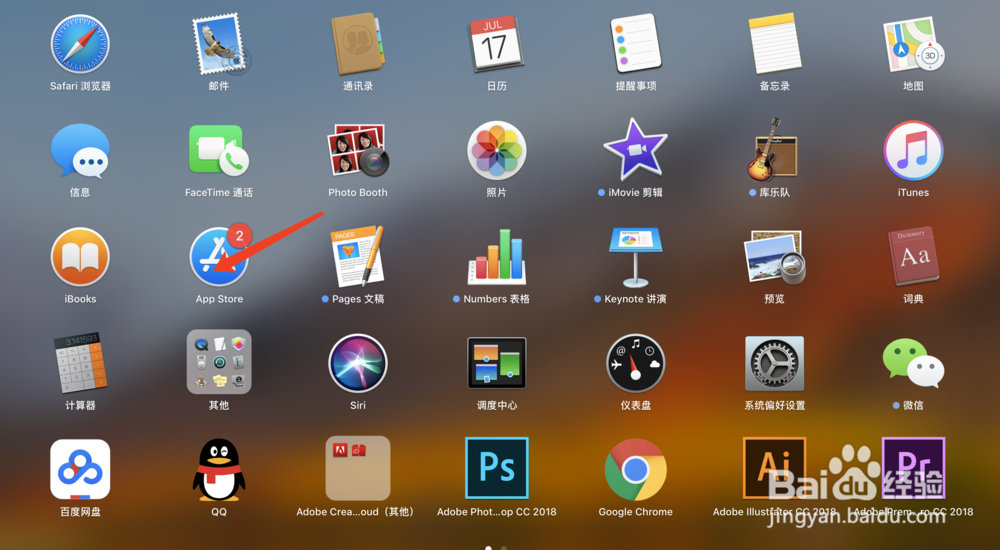Launch the Dictionary app (词典)
The image size is (1000, 550).
point(913,256)
